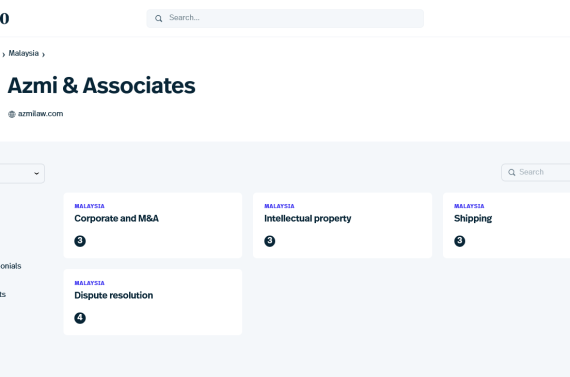Click the magnifier icon in top search bar
The image size is (570, 377).
(x=158, y=18)
